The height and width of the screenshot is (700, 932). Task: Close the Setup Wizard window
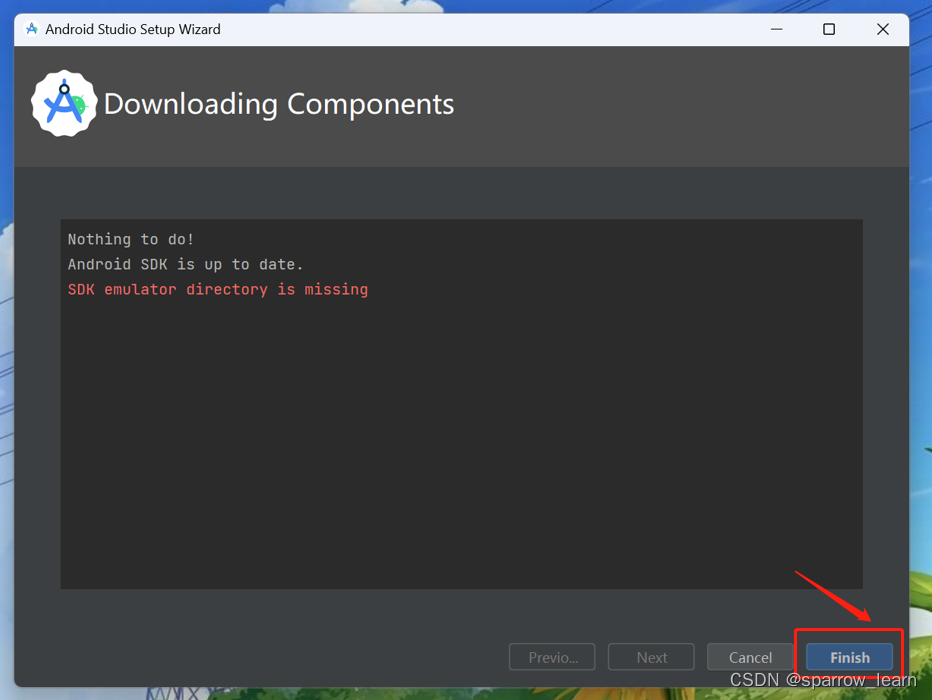pyautogui.click(x=883, y=29)
